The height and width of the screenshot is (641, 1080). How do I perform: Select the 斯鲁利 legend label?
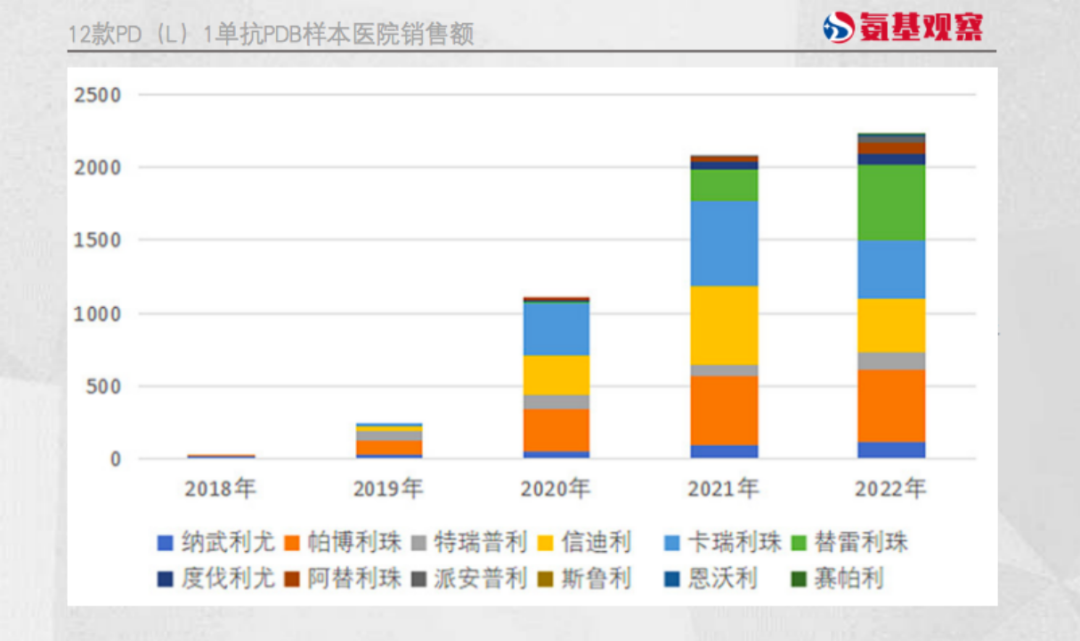pos(596,578)
